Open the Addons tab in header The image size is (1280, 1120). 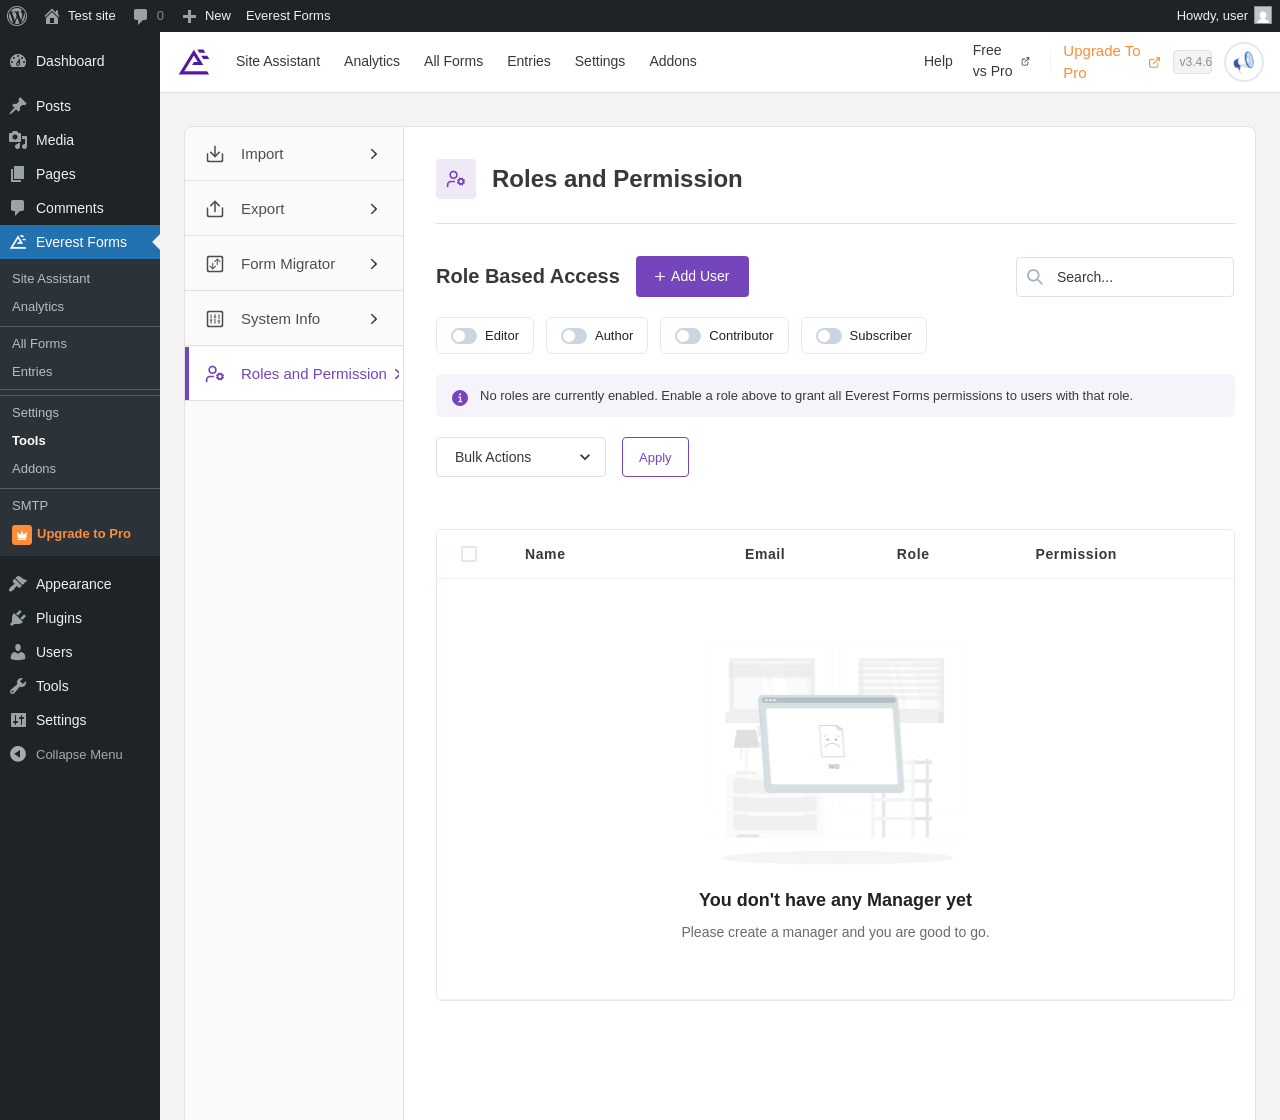click(x=673, y=61)
